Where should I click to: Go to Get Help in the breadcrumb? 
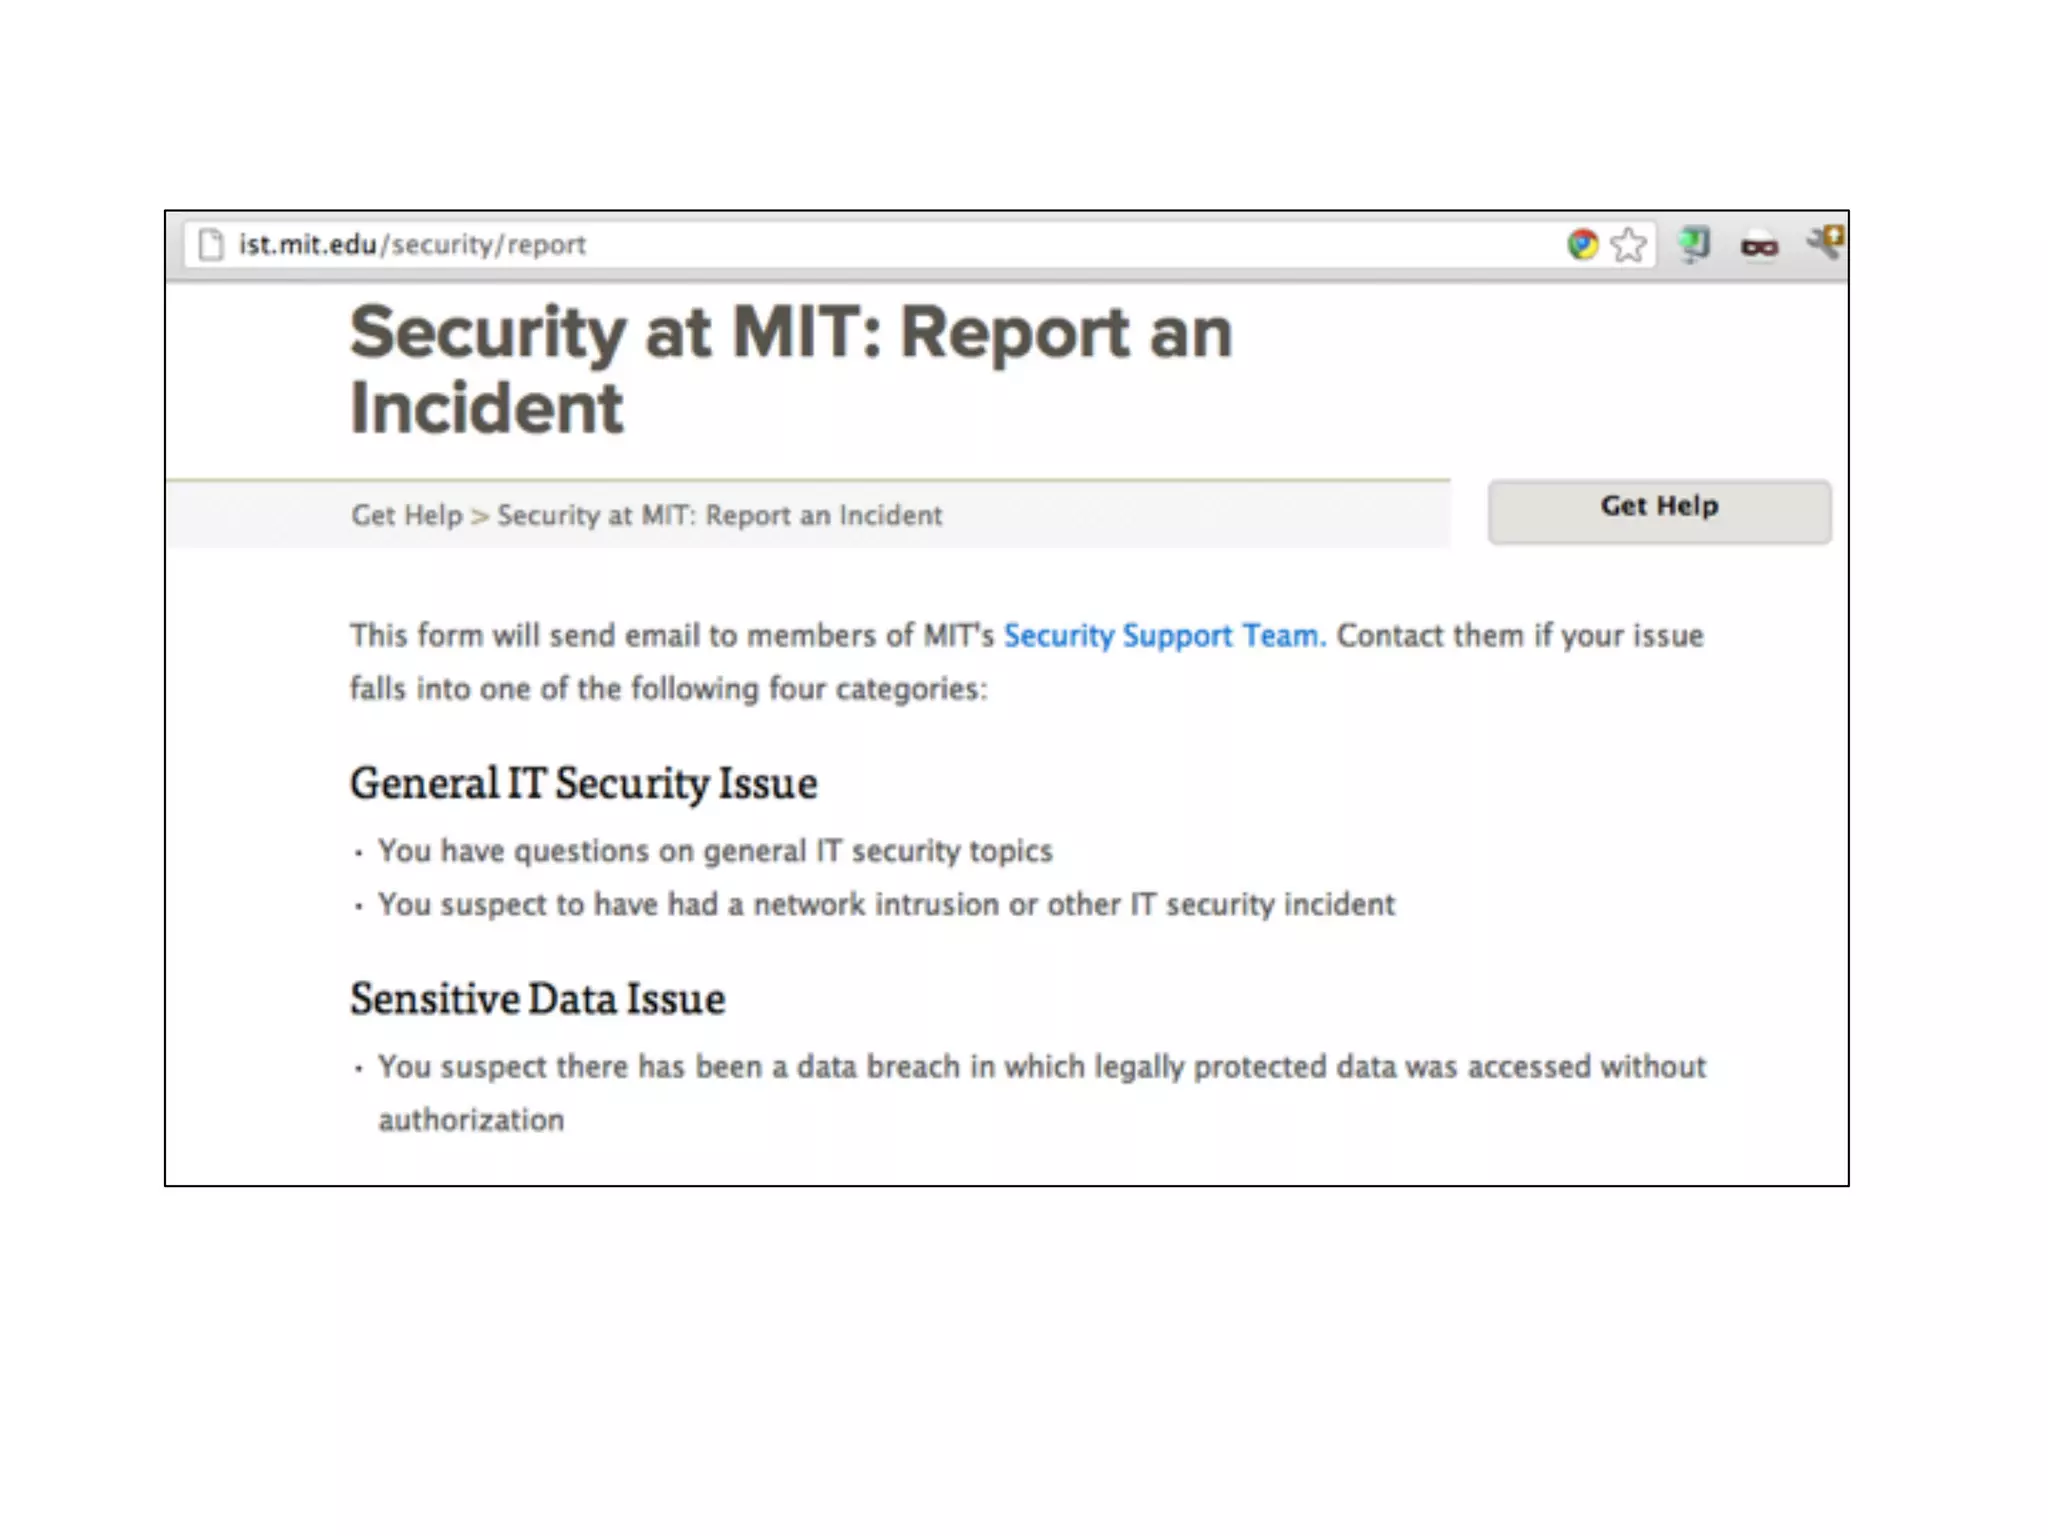tap(406, 515)
